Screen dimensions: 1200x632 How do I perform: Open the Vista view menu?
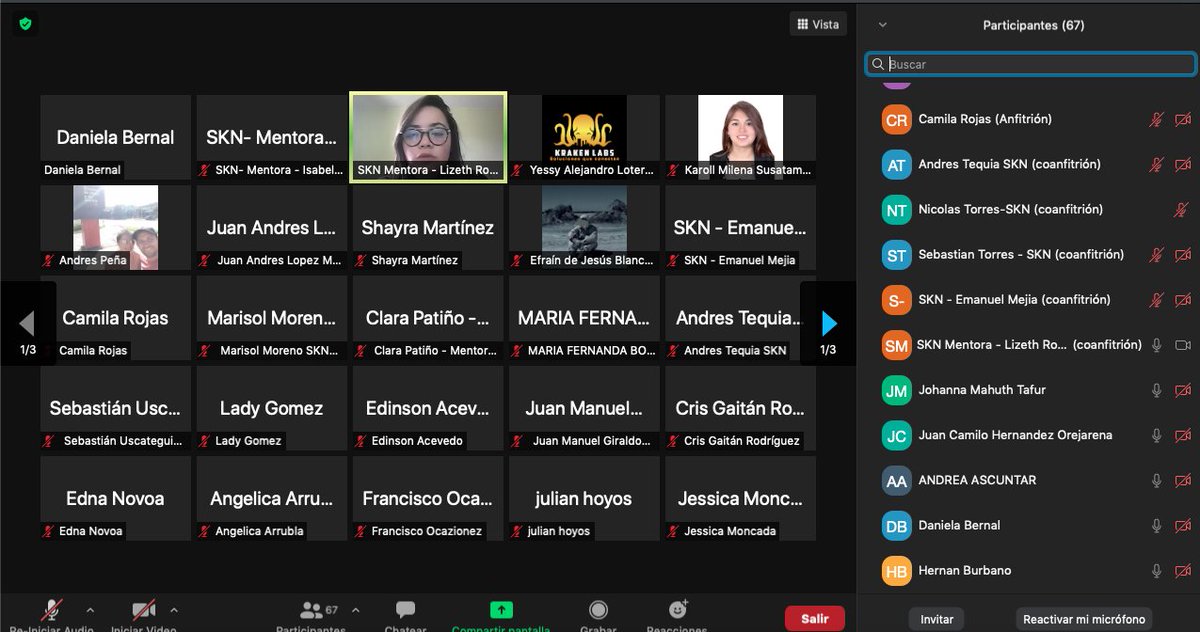817,23
